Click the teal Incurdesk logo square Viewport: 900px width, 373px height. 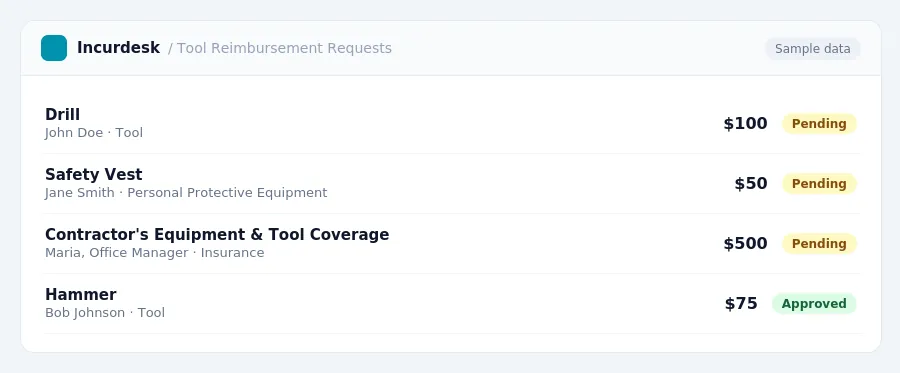54,48
